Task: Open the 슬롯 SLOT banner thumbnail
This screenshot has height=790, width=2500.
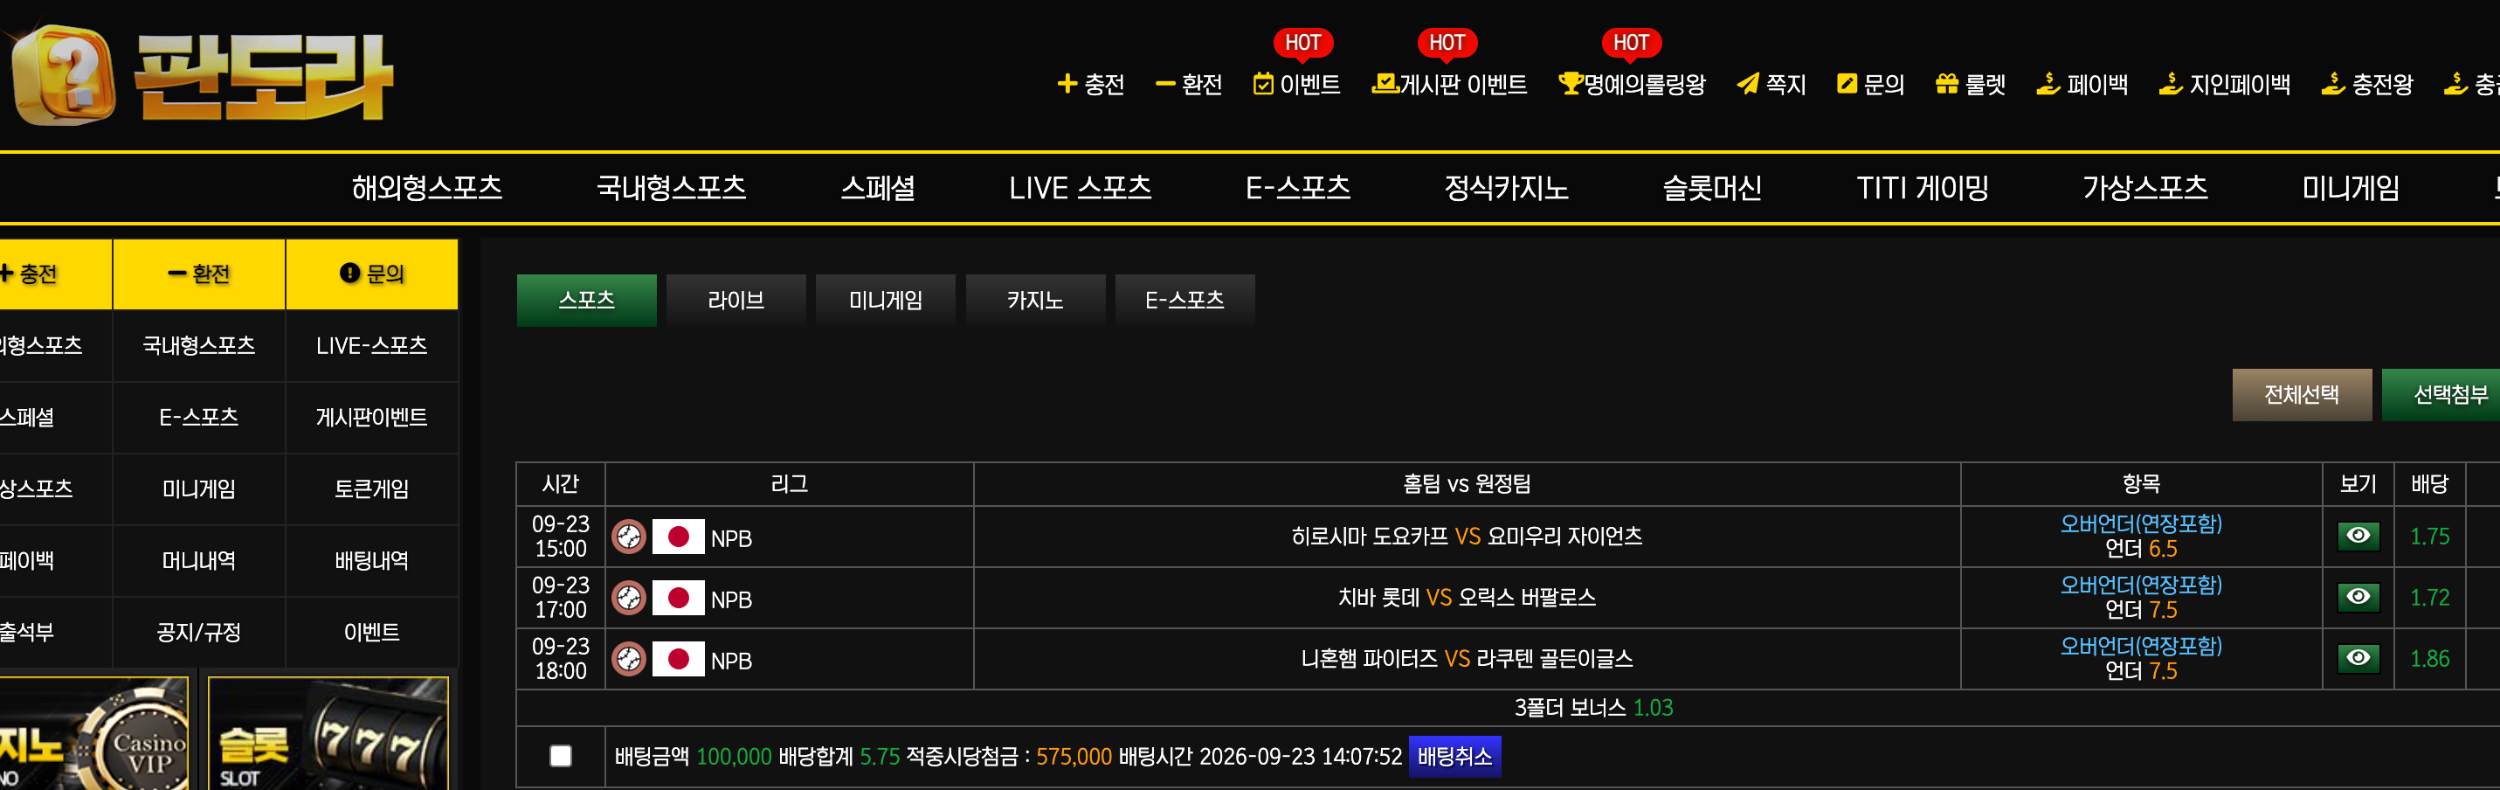Action: pos(328,734)
